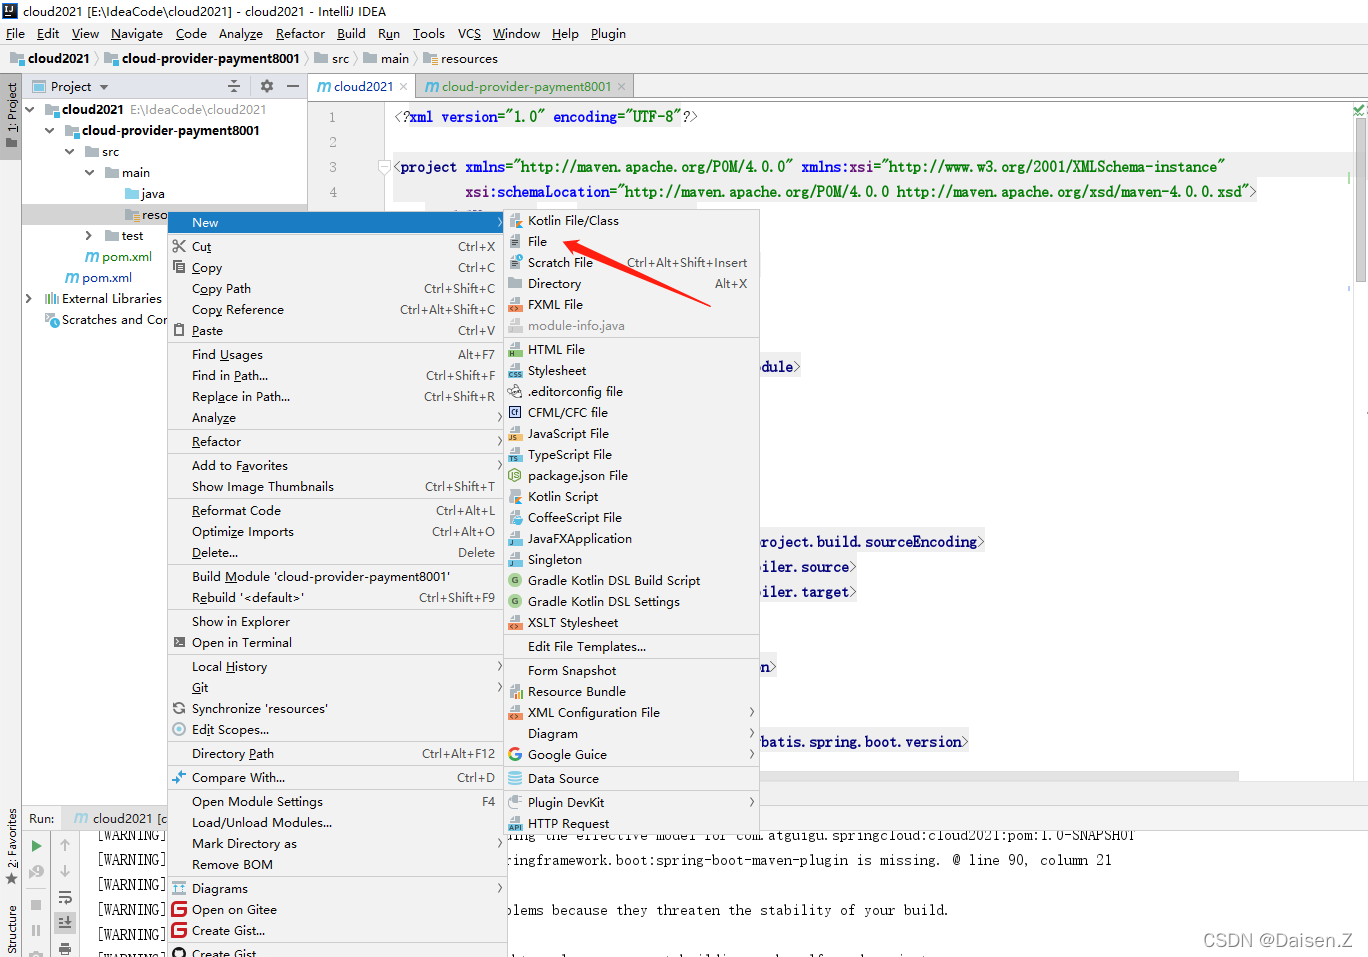Open the Project tool window settings gear

click(266, 86)
